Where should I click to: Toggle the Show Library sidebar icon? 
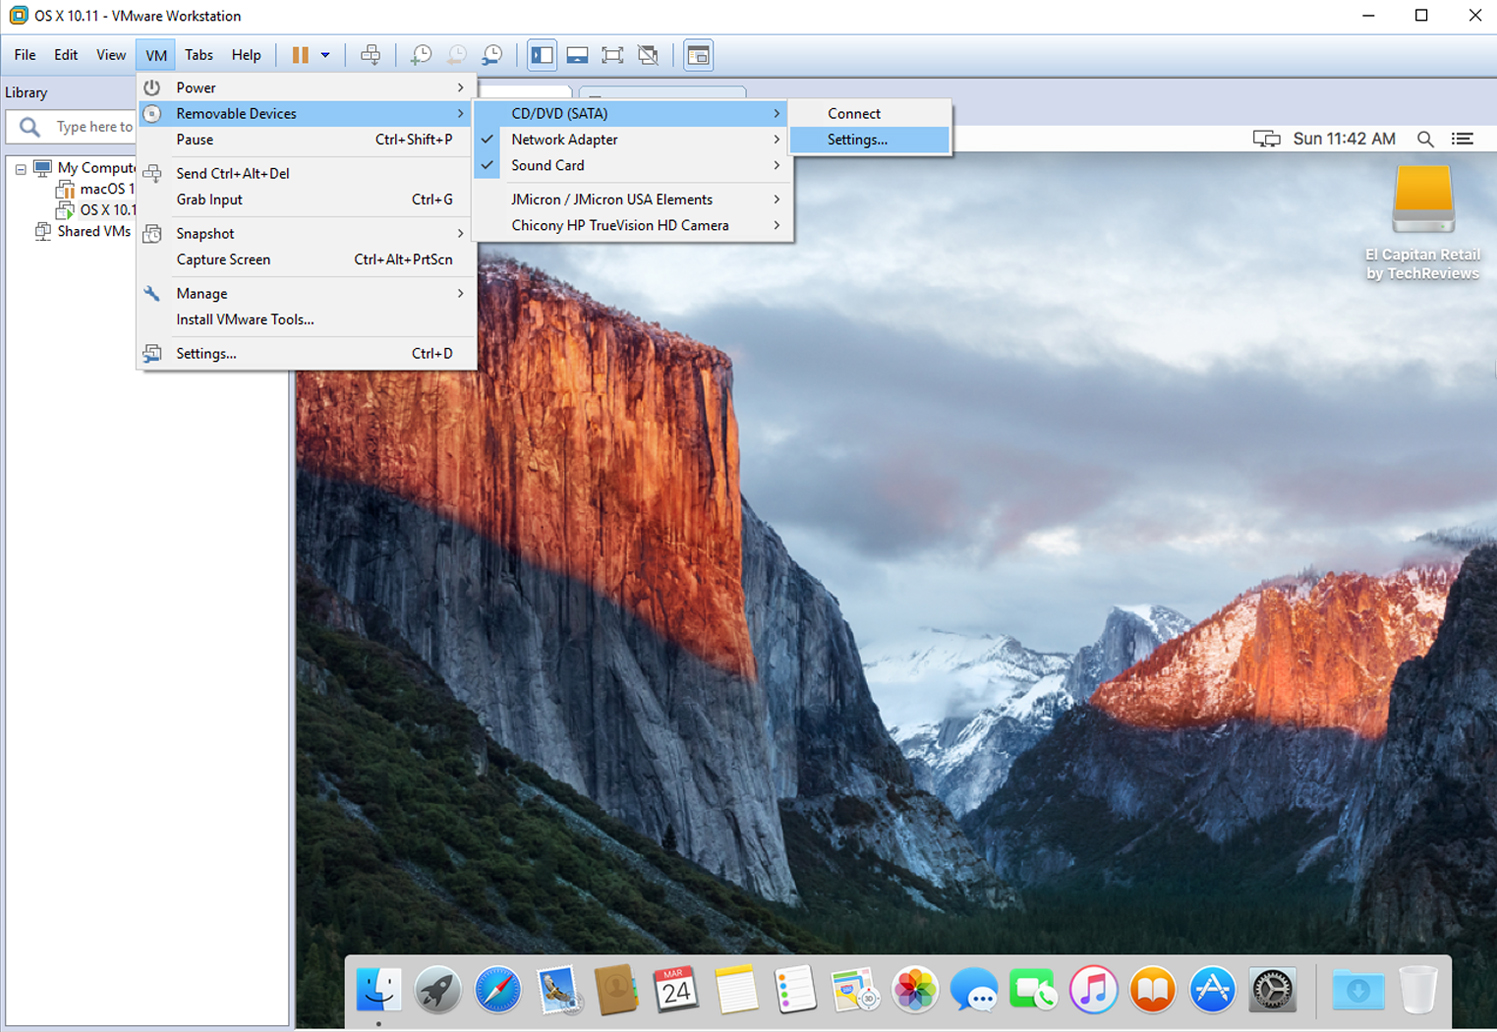(542, 55)
